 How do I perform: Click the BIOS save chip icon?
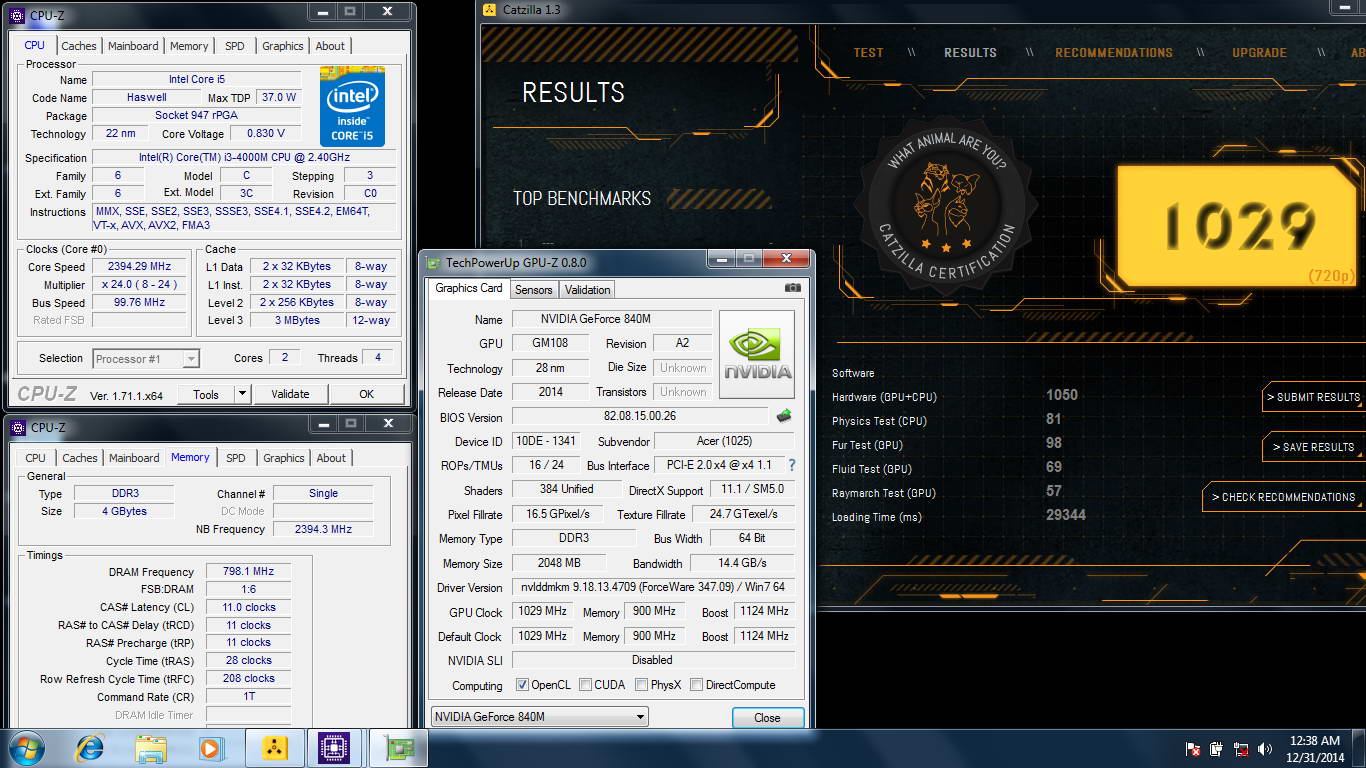click(x=784, y=416)
